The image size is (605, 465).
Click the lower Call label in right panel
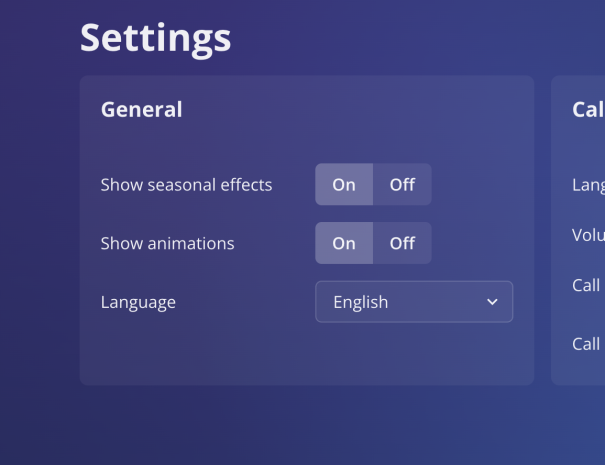[x=586, y=344]
